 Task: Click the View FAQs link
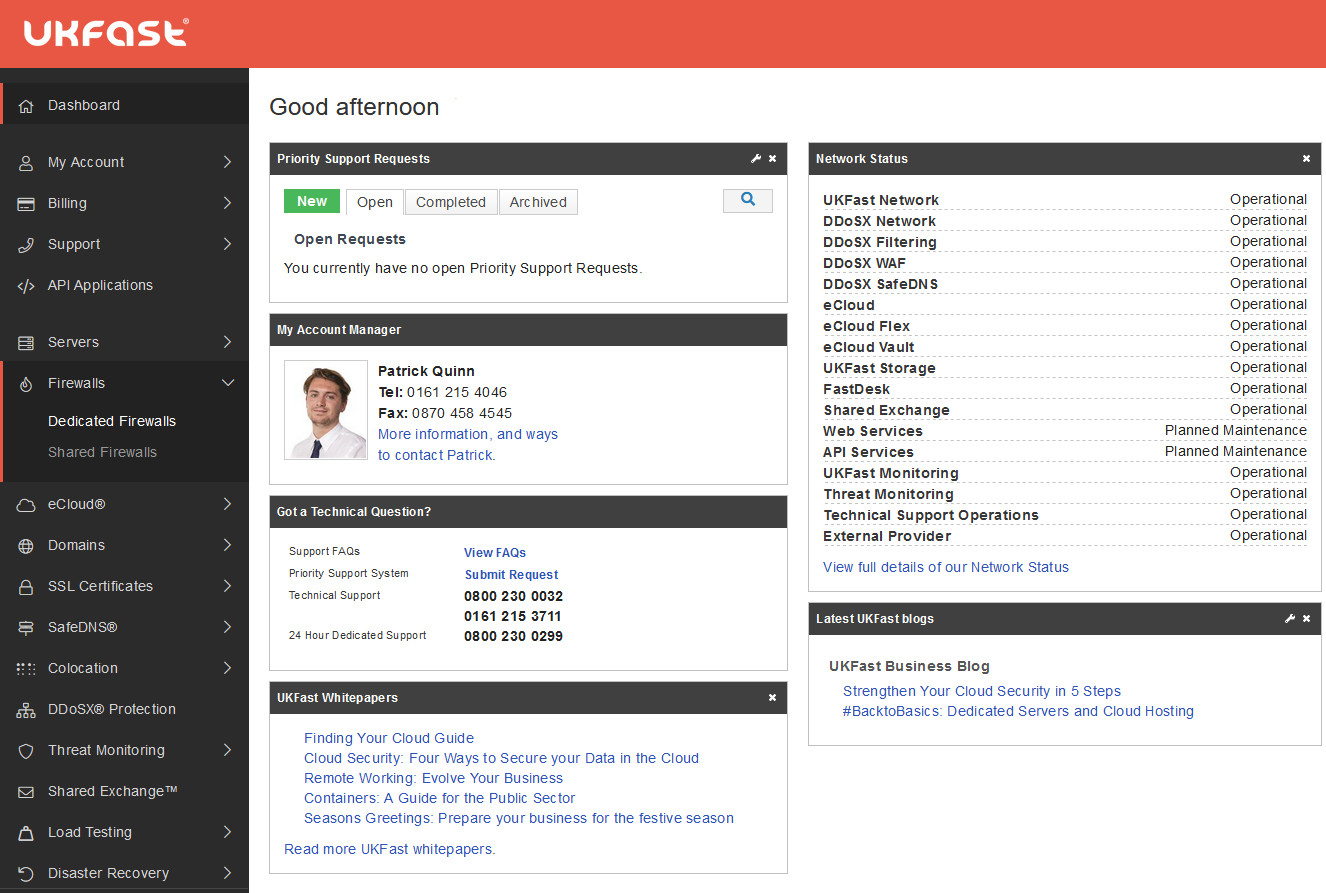click(x=495, y=552)
